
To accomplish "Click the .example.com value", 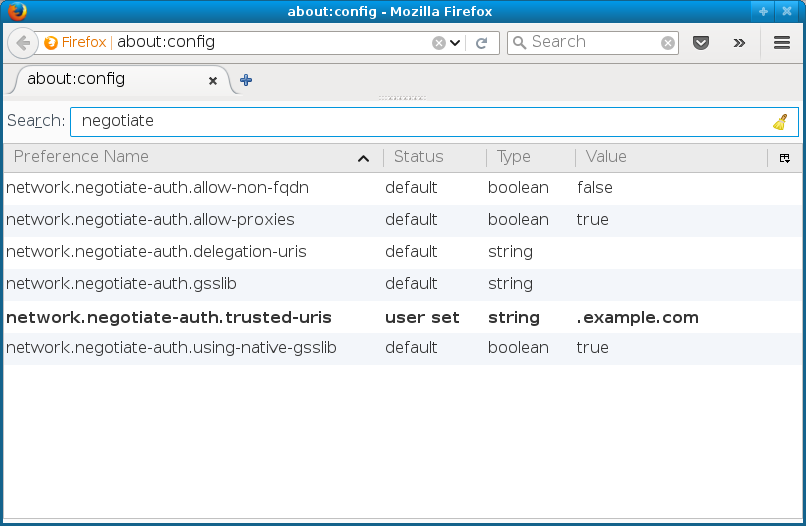I will (x=637, y=318).
